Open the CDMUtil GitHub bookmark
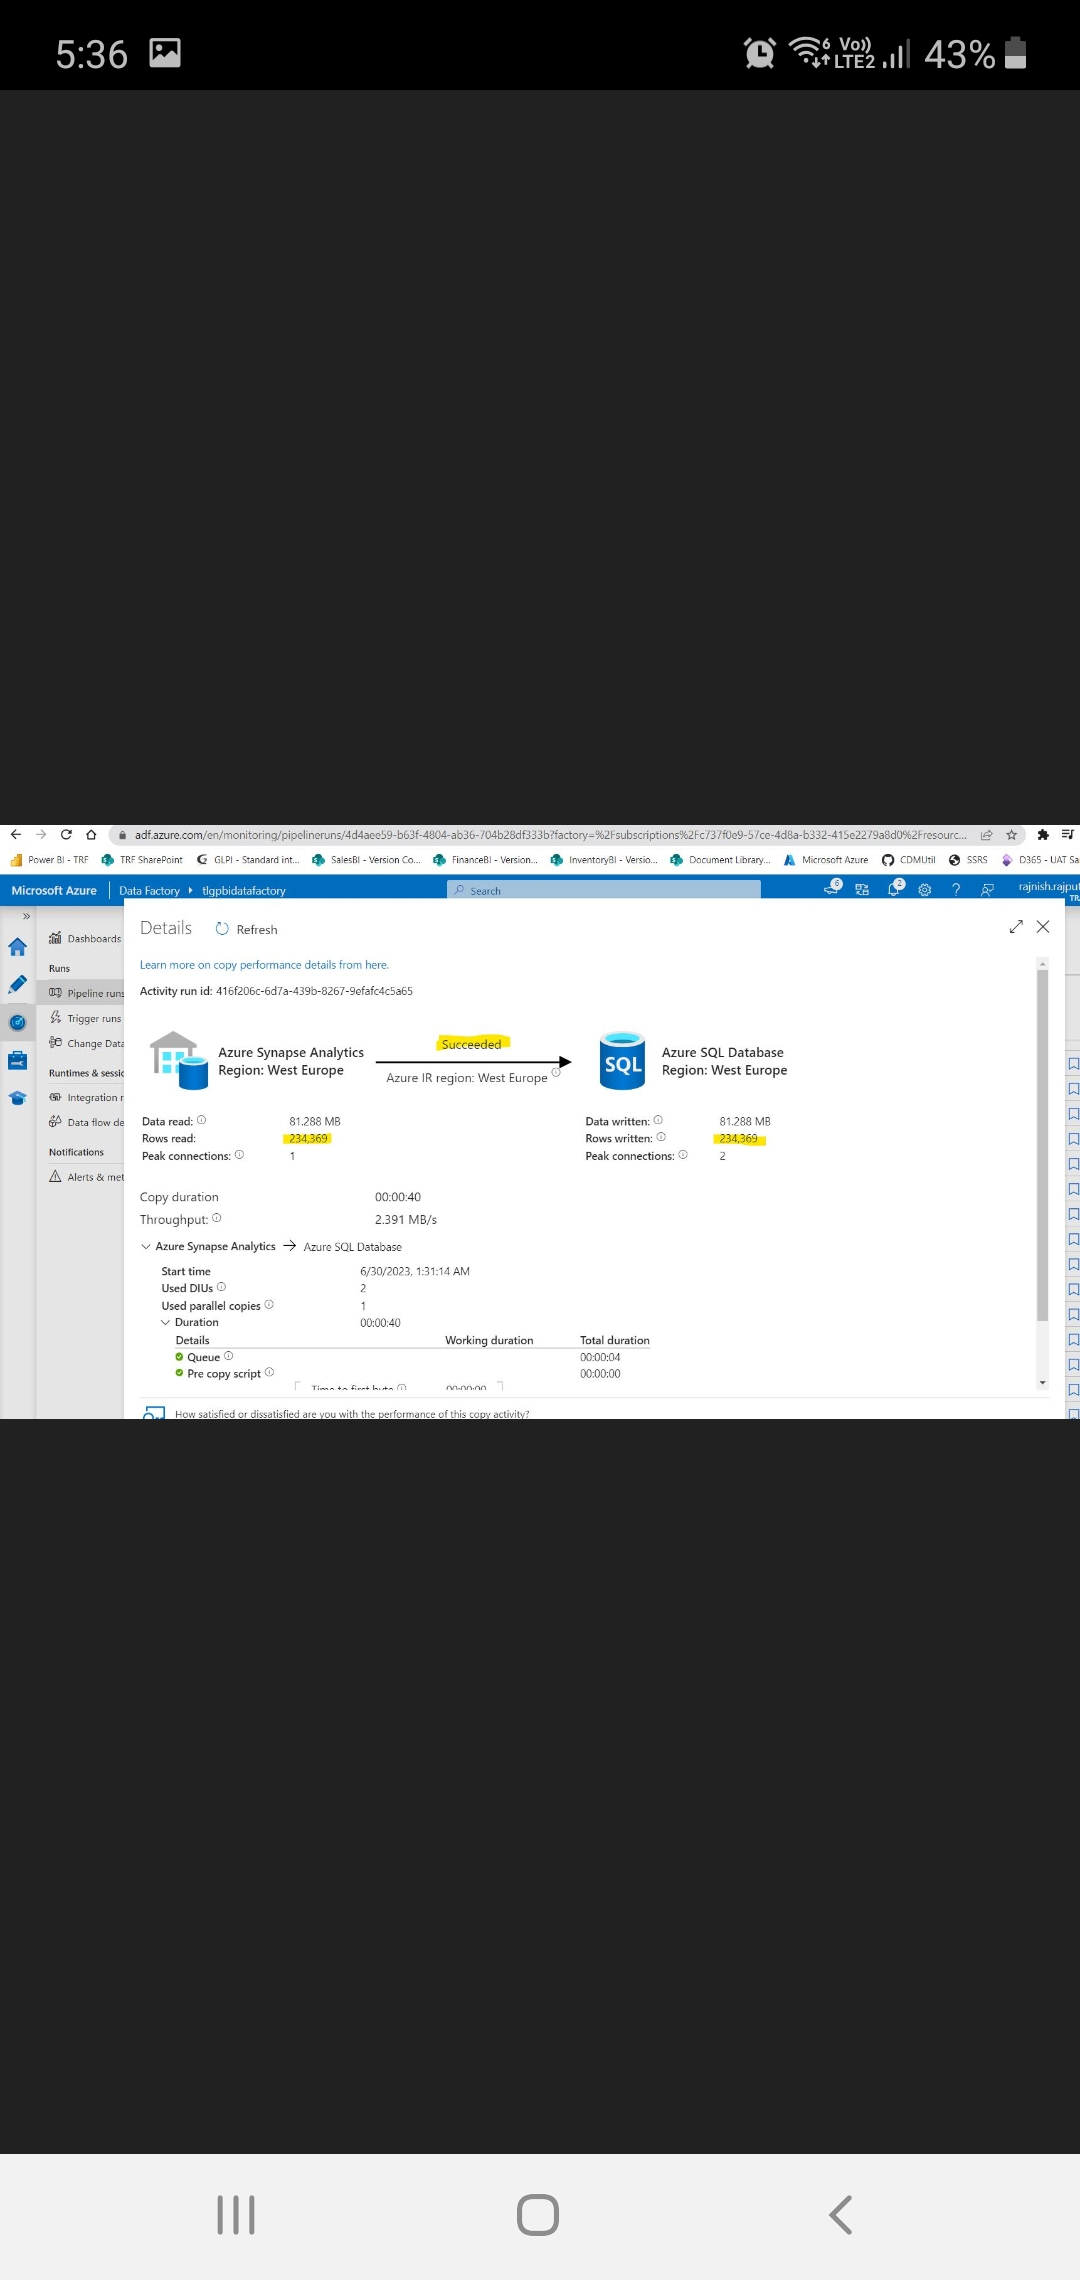This screenshot has width=1080, height=2280. [908, 860]
